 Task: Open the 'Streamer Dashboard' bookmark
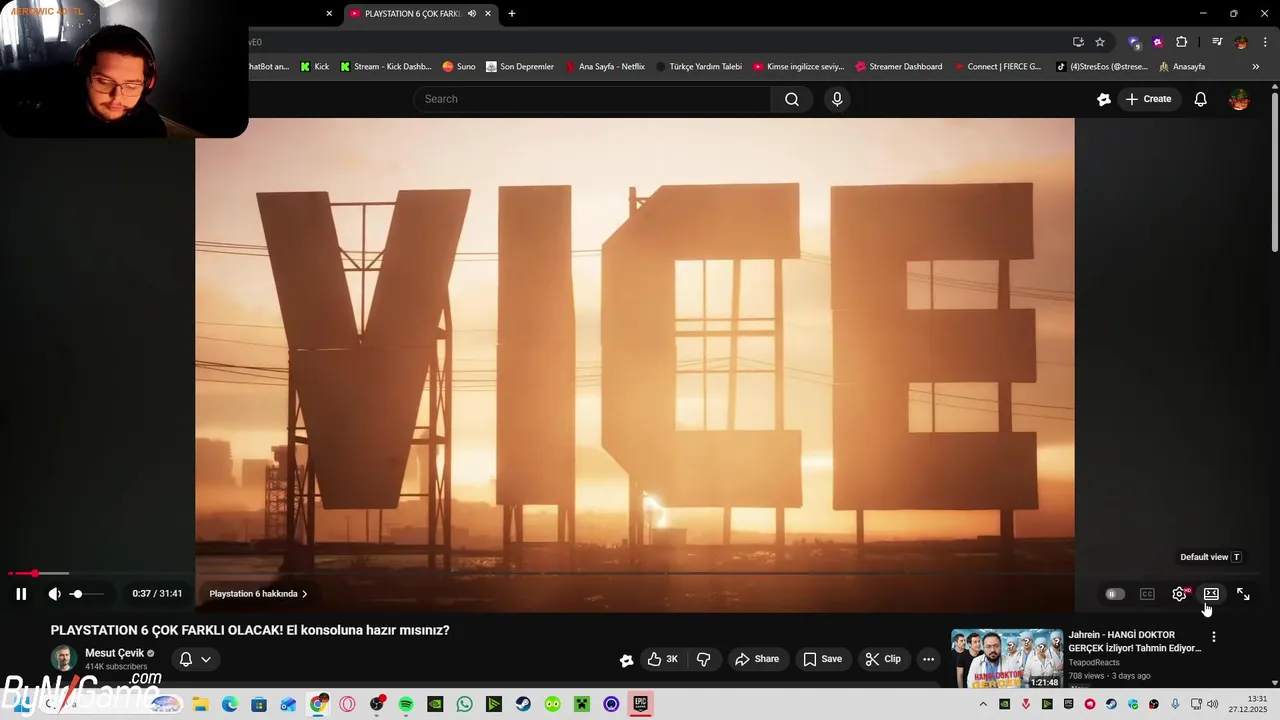click(898, 67)
